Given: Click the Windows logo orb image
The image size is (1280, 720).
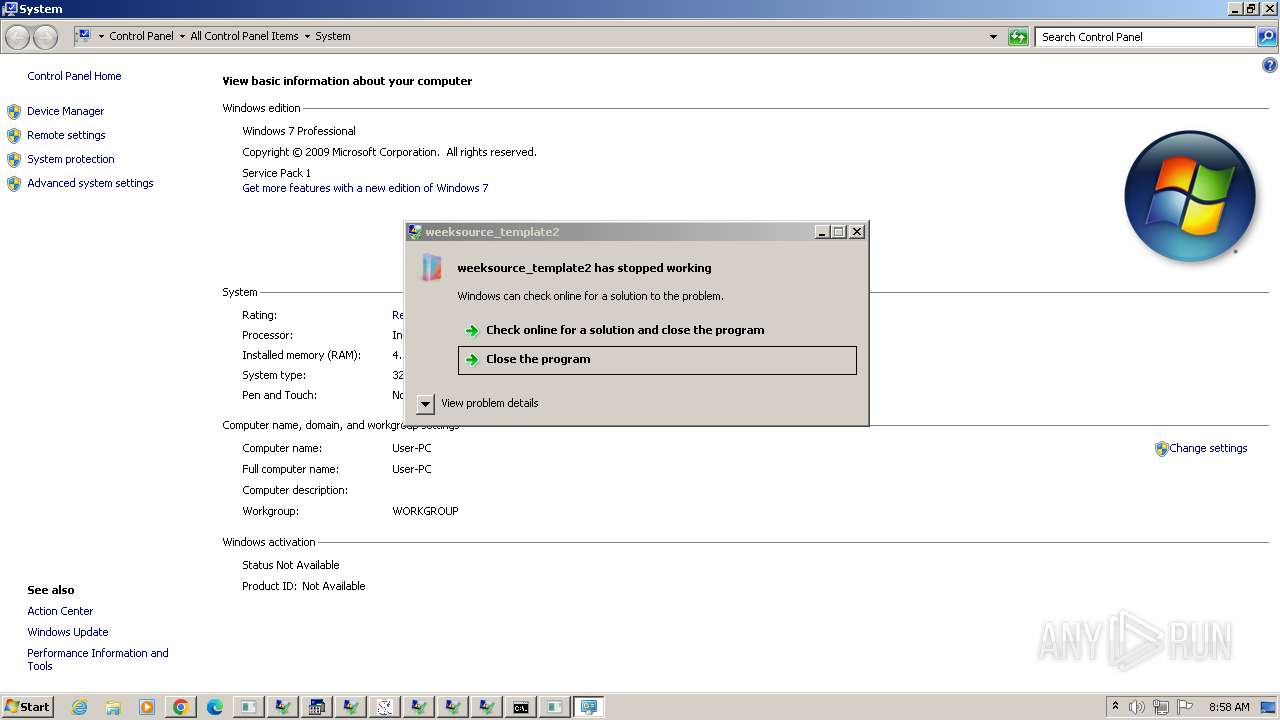Looking at the screenshot, I should 1190,196.
